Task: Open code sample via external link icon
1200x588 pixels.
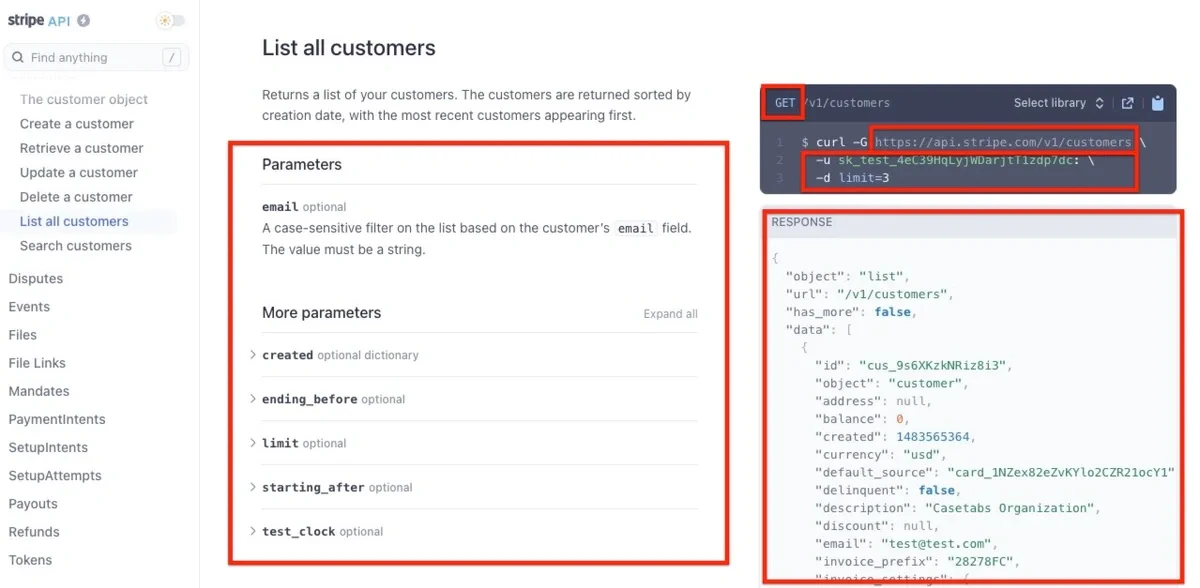Action: (1128, 102)
